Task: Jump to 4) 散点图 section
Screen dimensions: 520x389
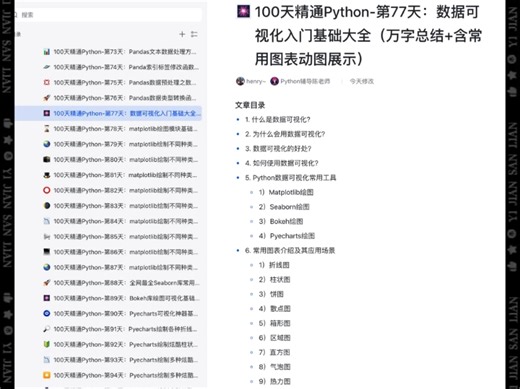Action: pos(274,309)
